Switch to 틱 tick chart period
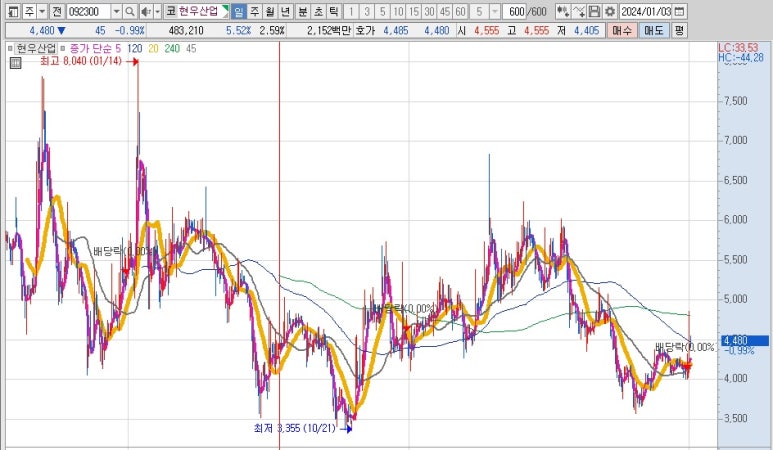The width and height of the screenshot is (773, 450). point(334,11)
